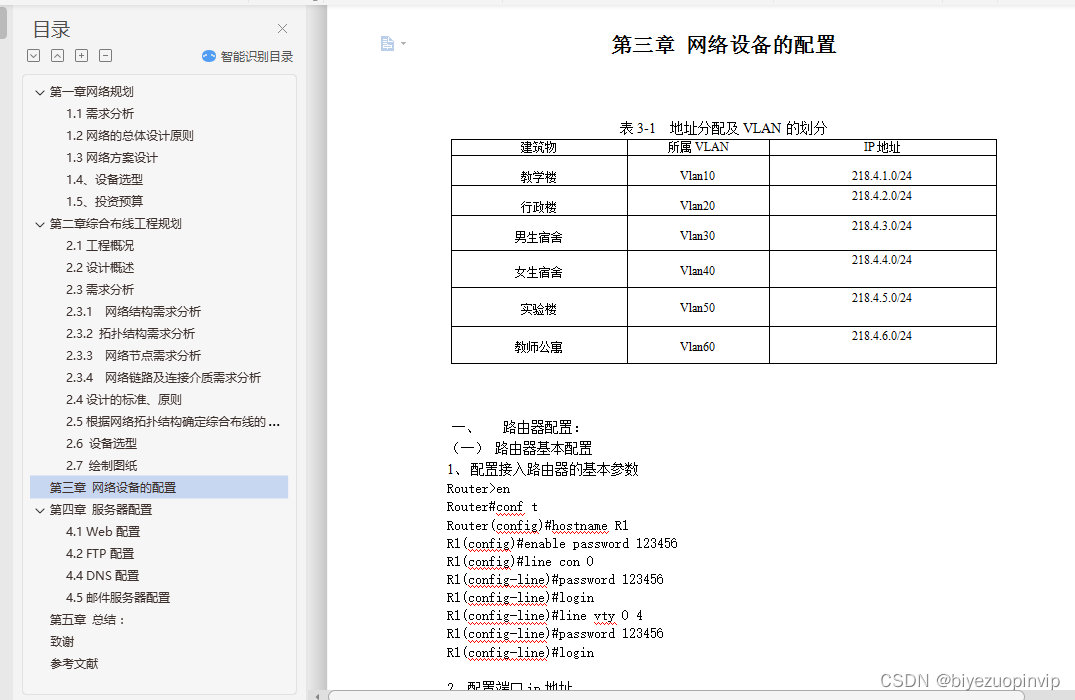Click the line R1(config-line)#line vty 0 4

[544, 616]
